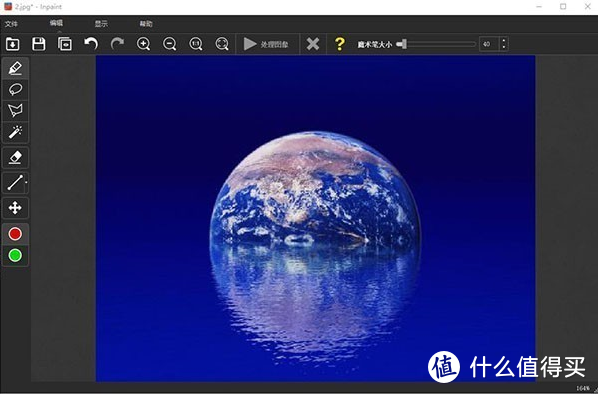Select the Magic Wand tool
Screen dimensions: 598x394
click(x=15, y=132)
